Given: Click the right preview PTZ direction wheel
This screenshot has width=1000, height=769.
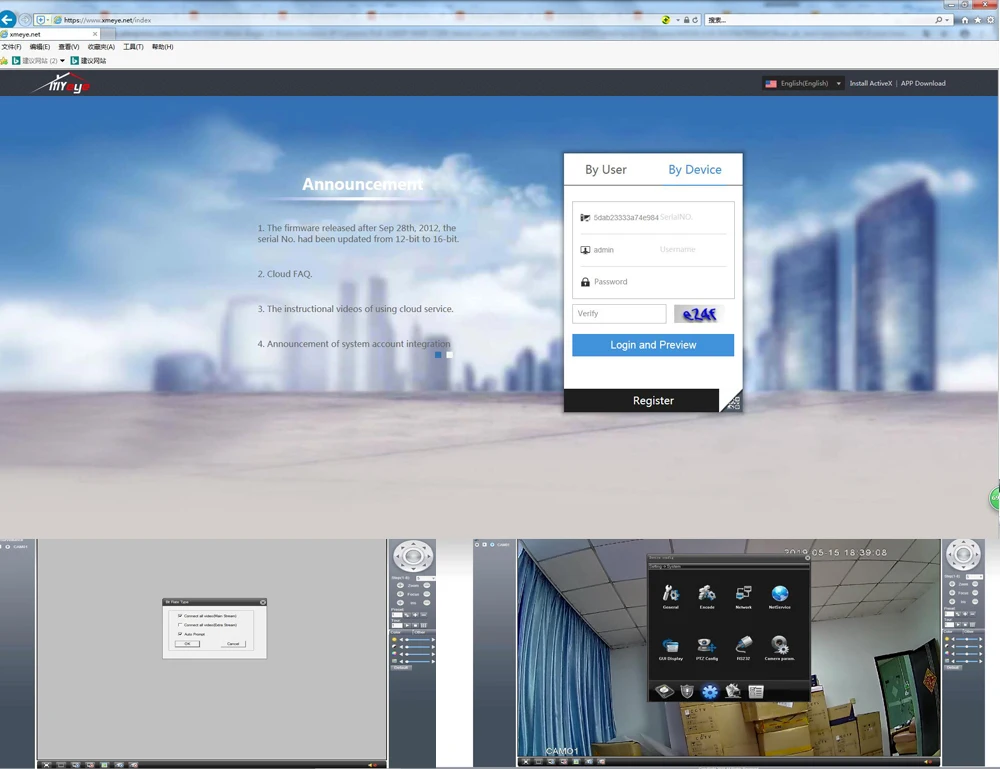Looking at the screenshot, I should (x=963, y=555).
